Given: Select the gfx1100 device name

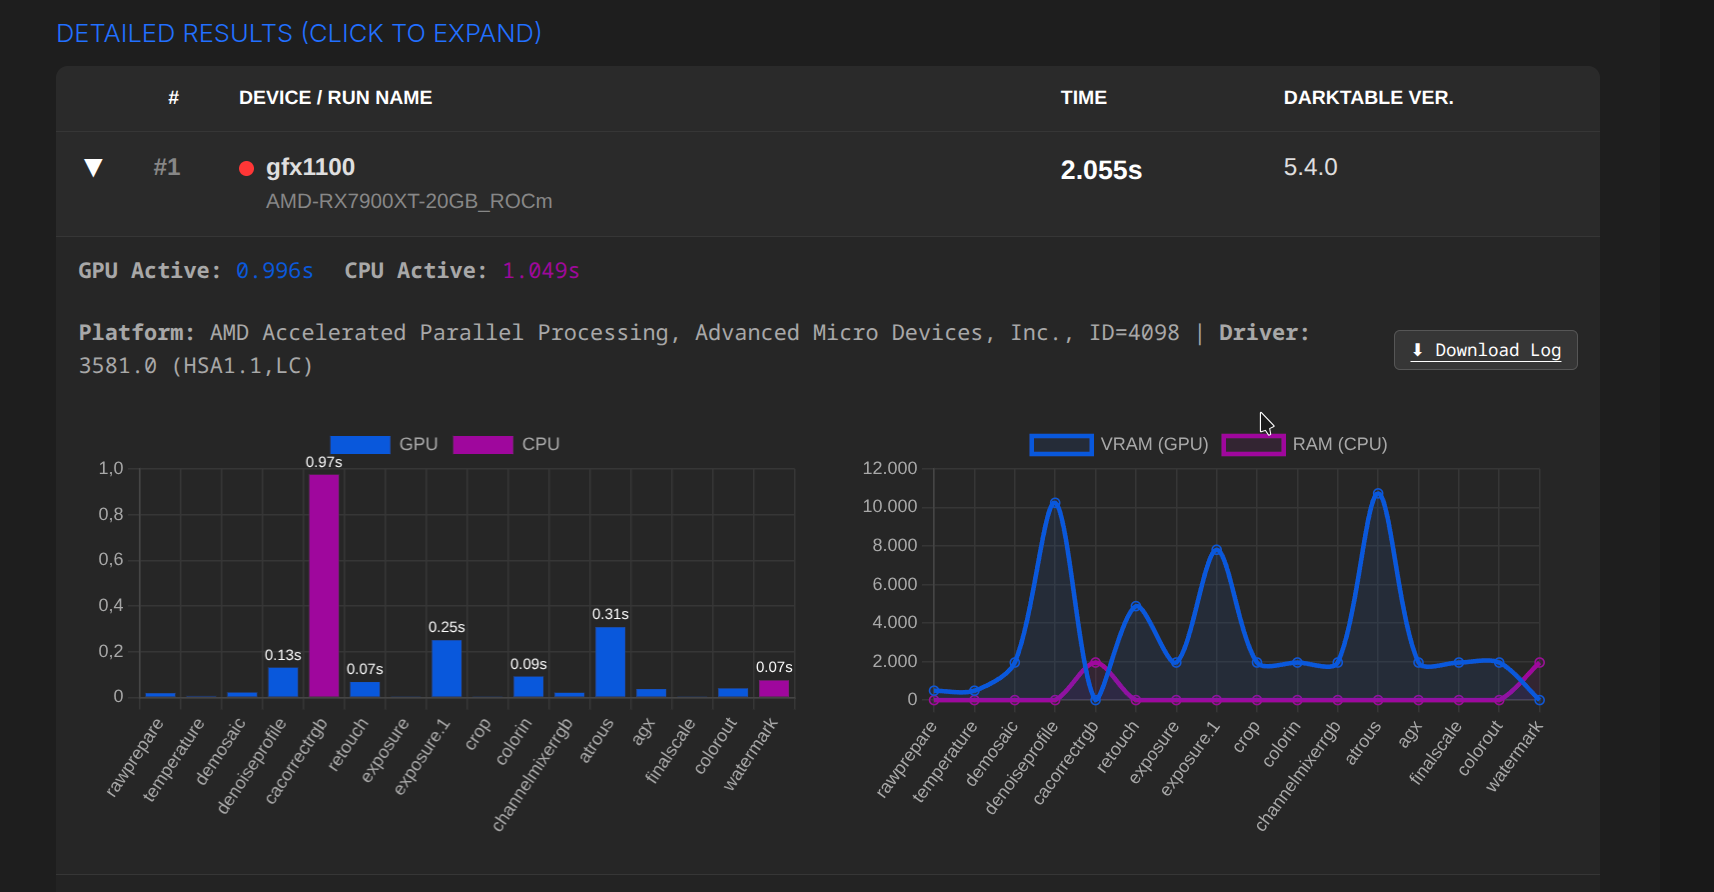Looking at the screenshot, I should click(x=310, y=167).
